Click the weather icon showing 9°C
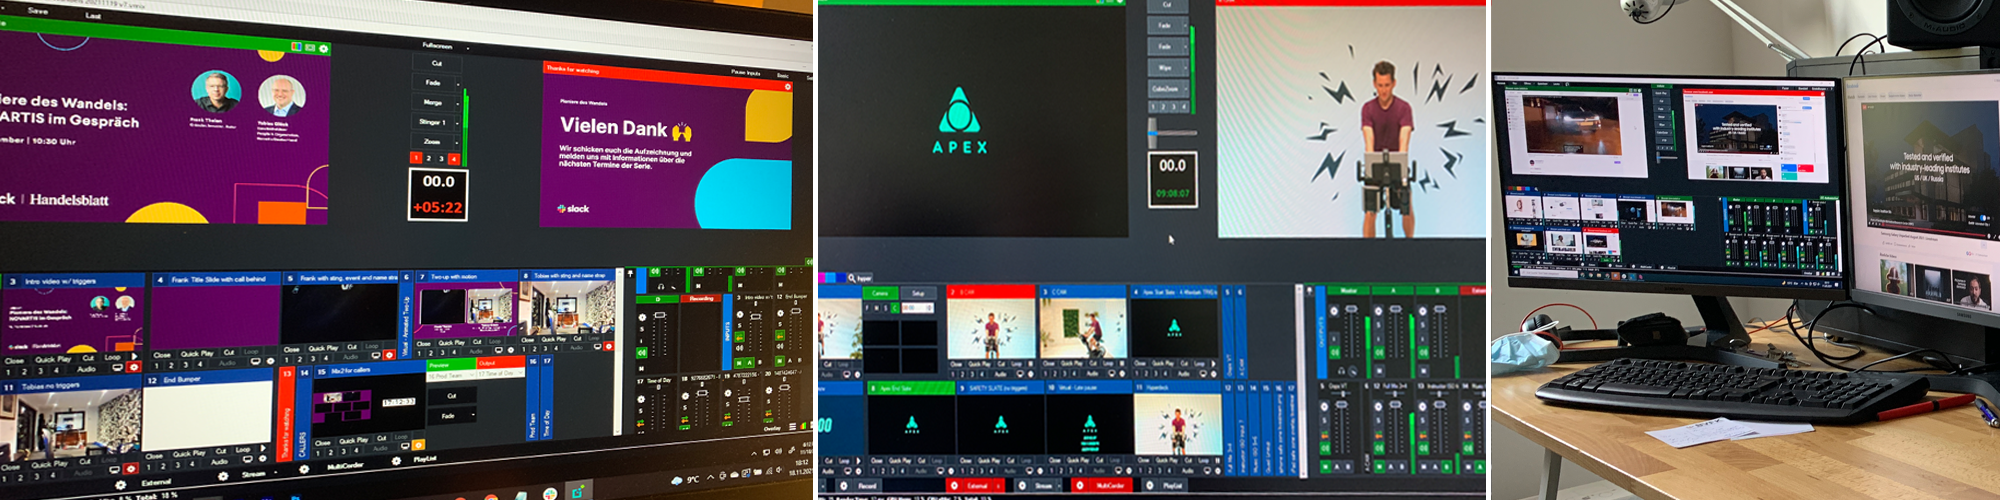This screenshot has height=500, width=2000. click(x=675, y=480)
